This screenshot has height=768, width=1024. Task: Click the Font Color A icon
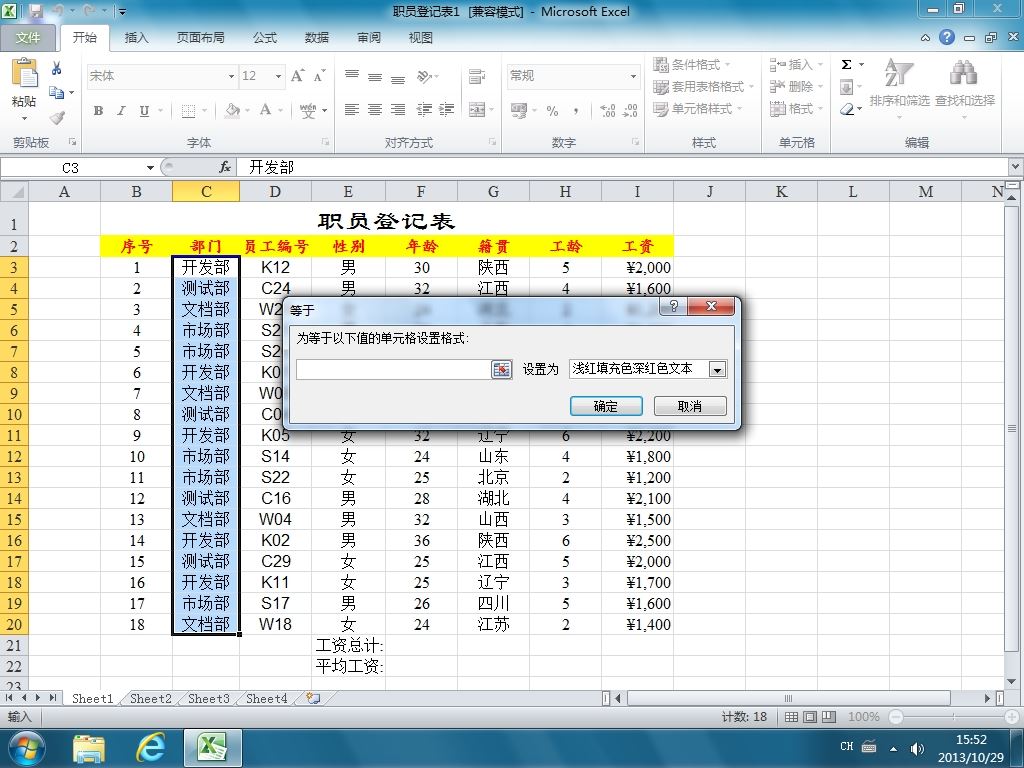tap(265, 110)
